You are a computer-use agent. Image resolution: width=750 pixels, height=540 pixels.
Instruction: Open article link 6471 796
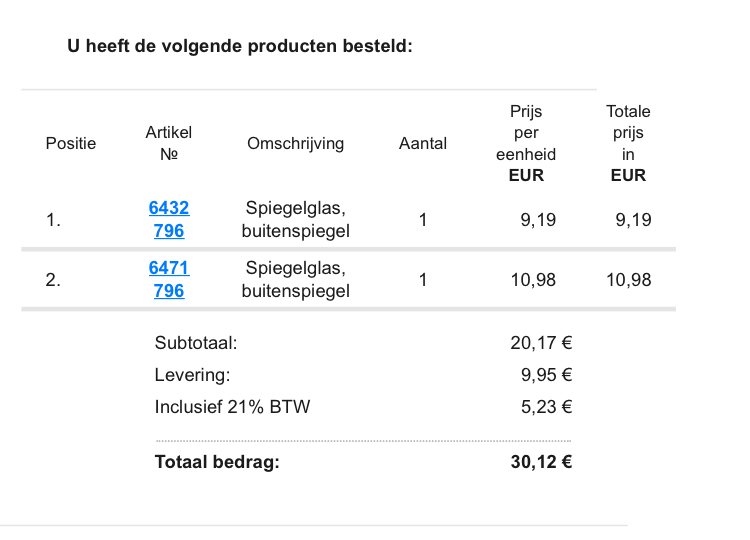tap(169, 279)
